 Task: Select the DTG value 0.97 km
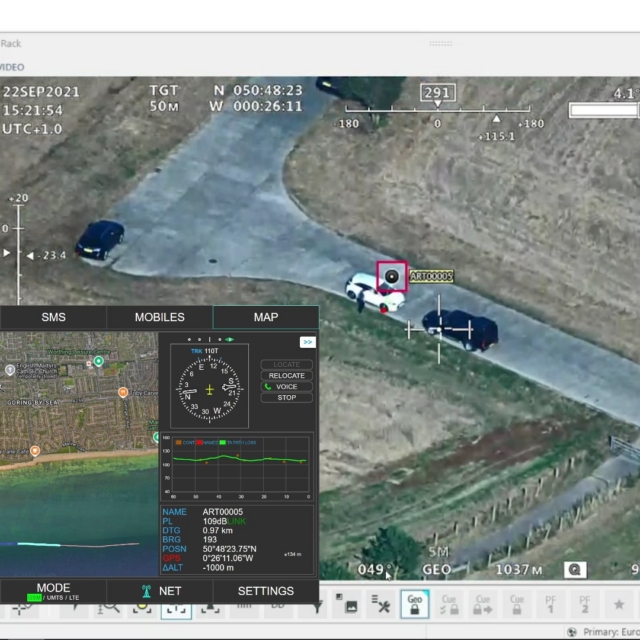(x=218, y=531)
